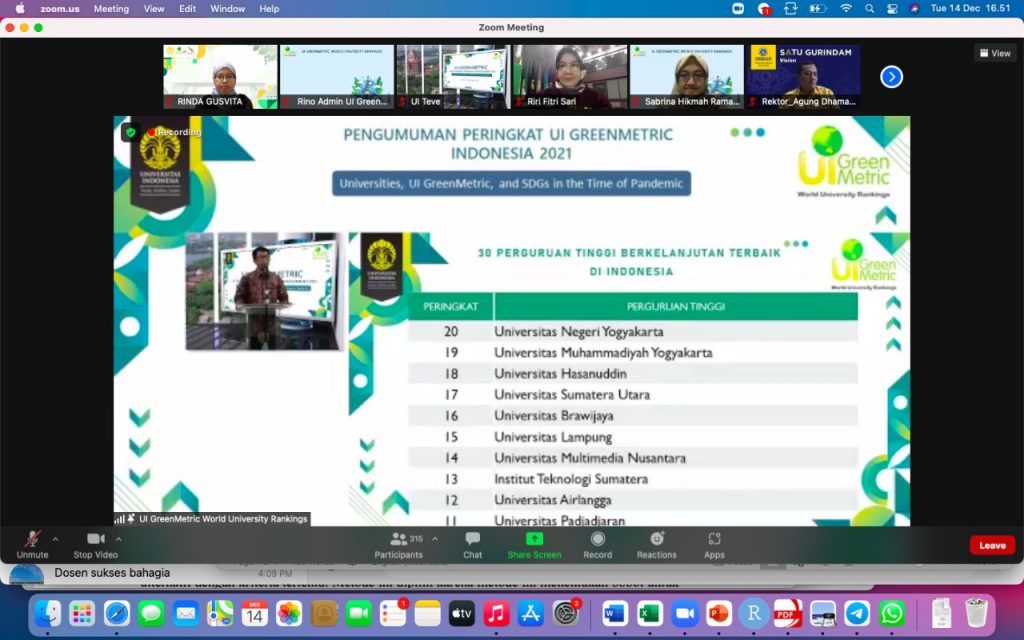This screenshot has height=640, width=1024.
Task: Open App Store from the Dock
Action: tap(531, 614)
